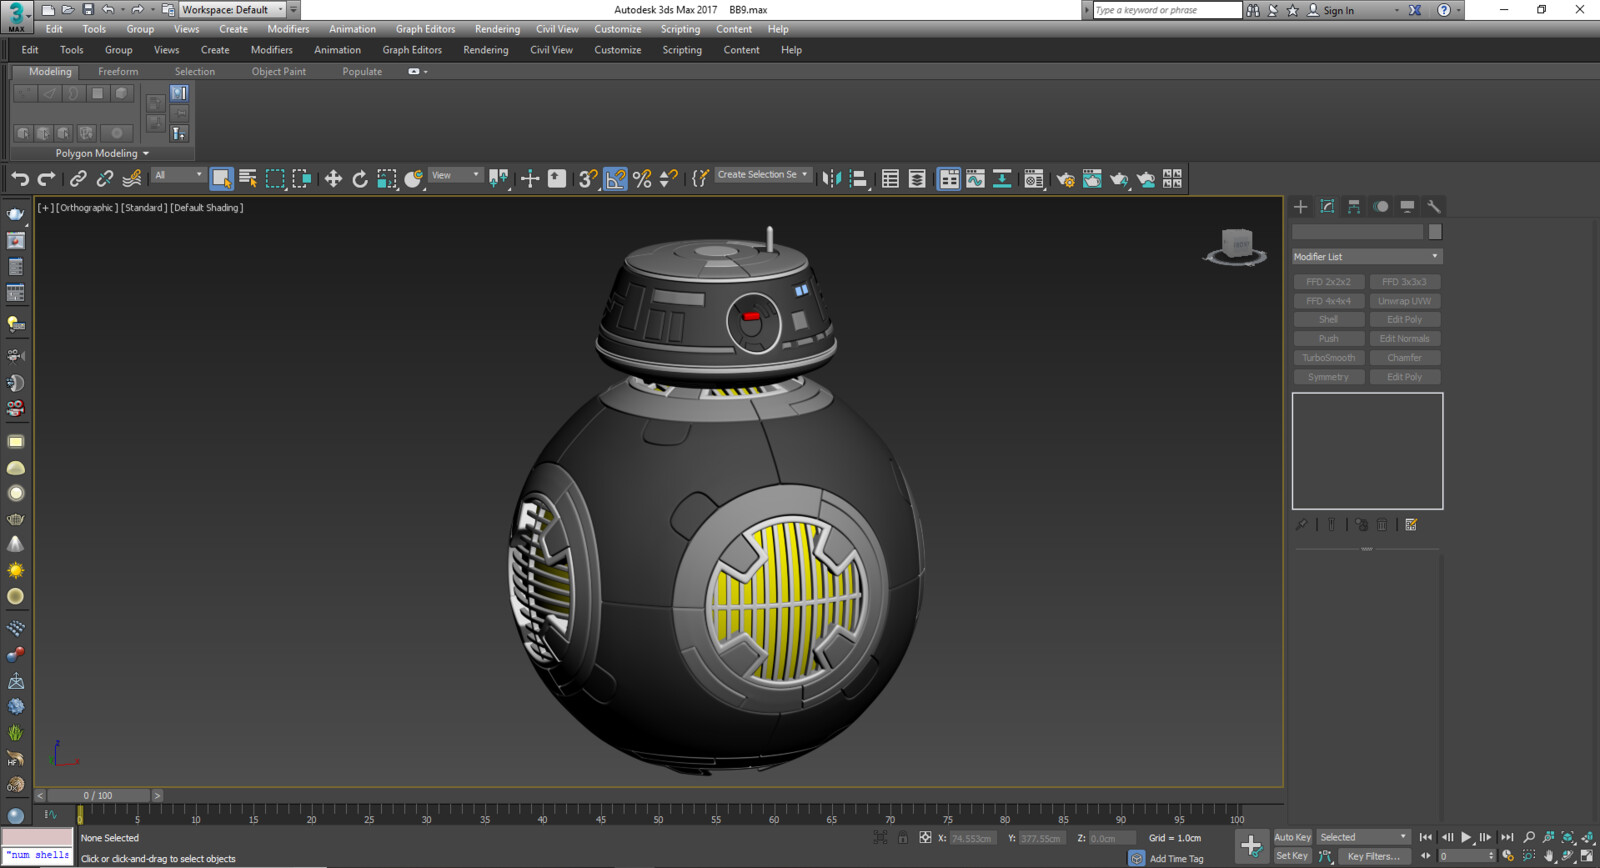Screen dimensions: 1600x868
Task: Toggle the Ribbon display button
Action: coord(948,179)
